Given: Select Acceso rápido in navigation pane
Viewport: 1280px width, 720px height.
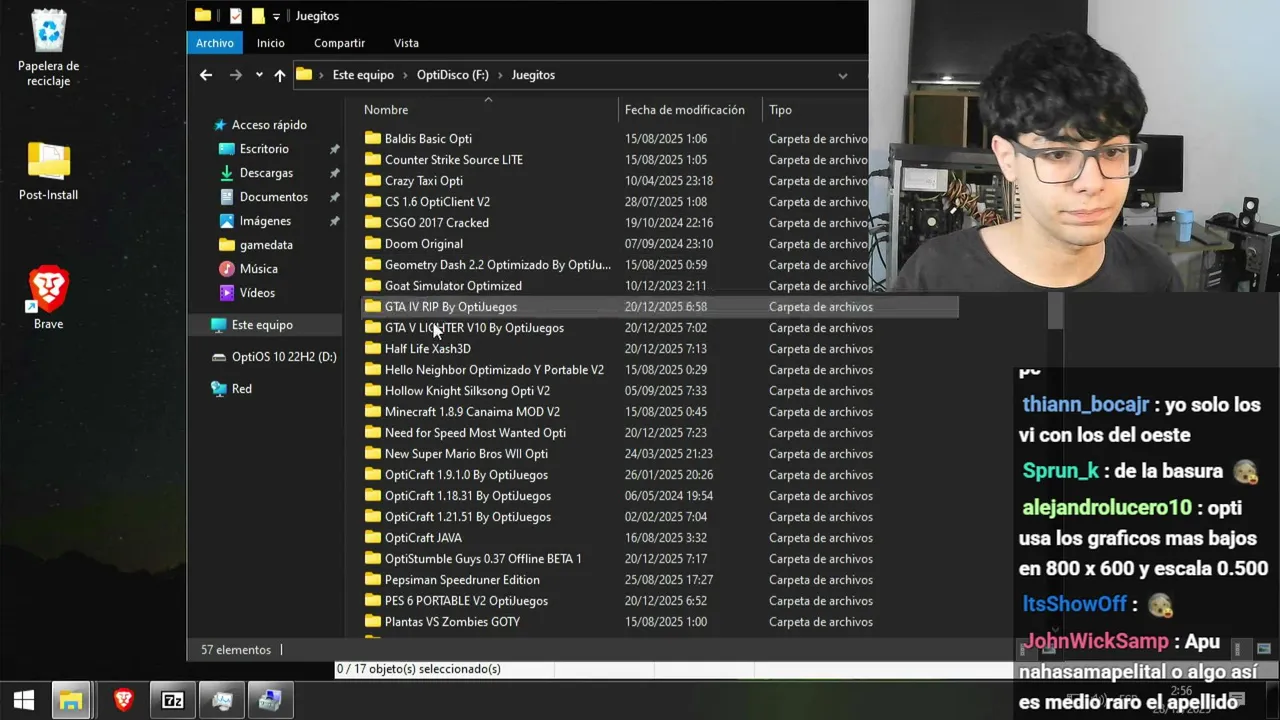Looking at the screenshot, I should click(x=269, y=125).
